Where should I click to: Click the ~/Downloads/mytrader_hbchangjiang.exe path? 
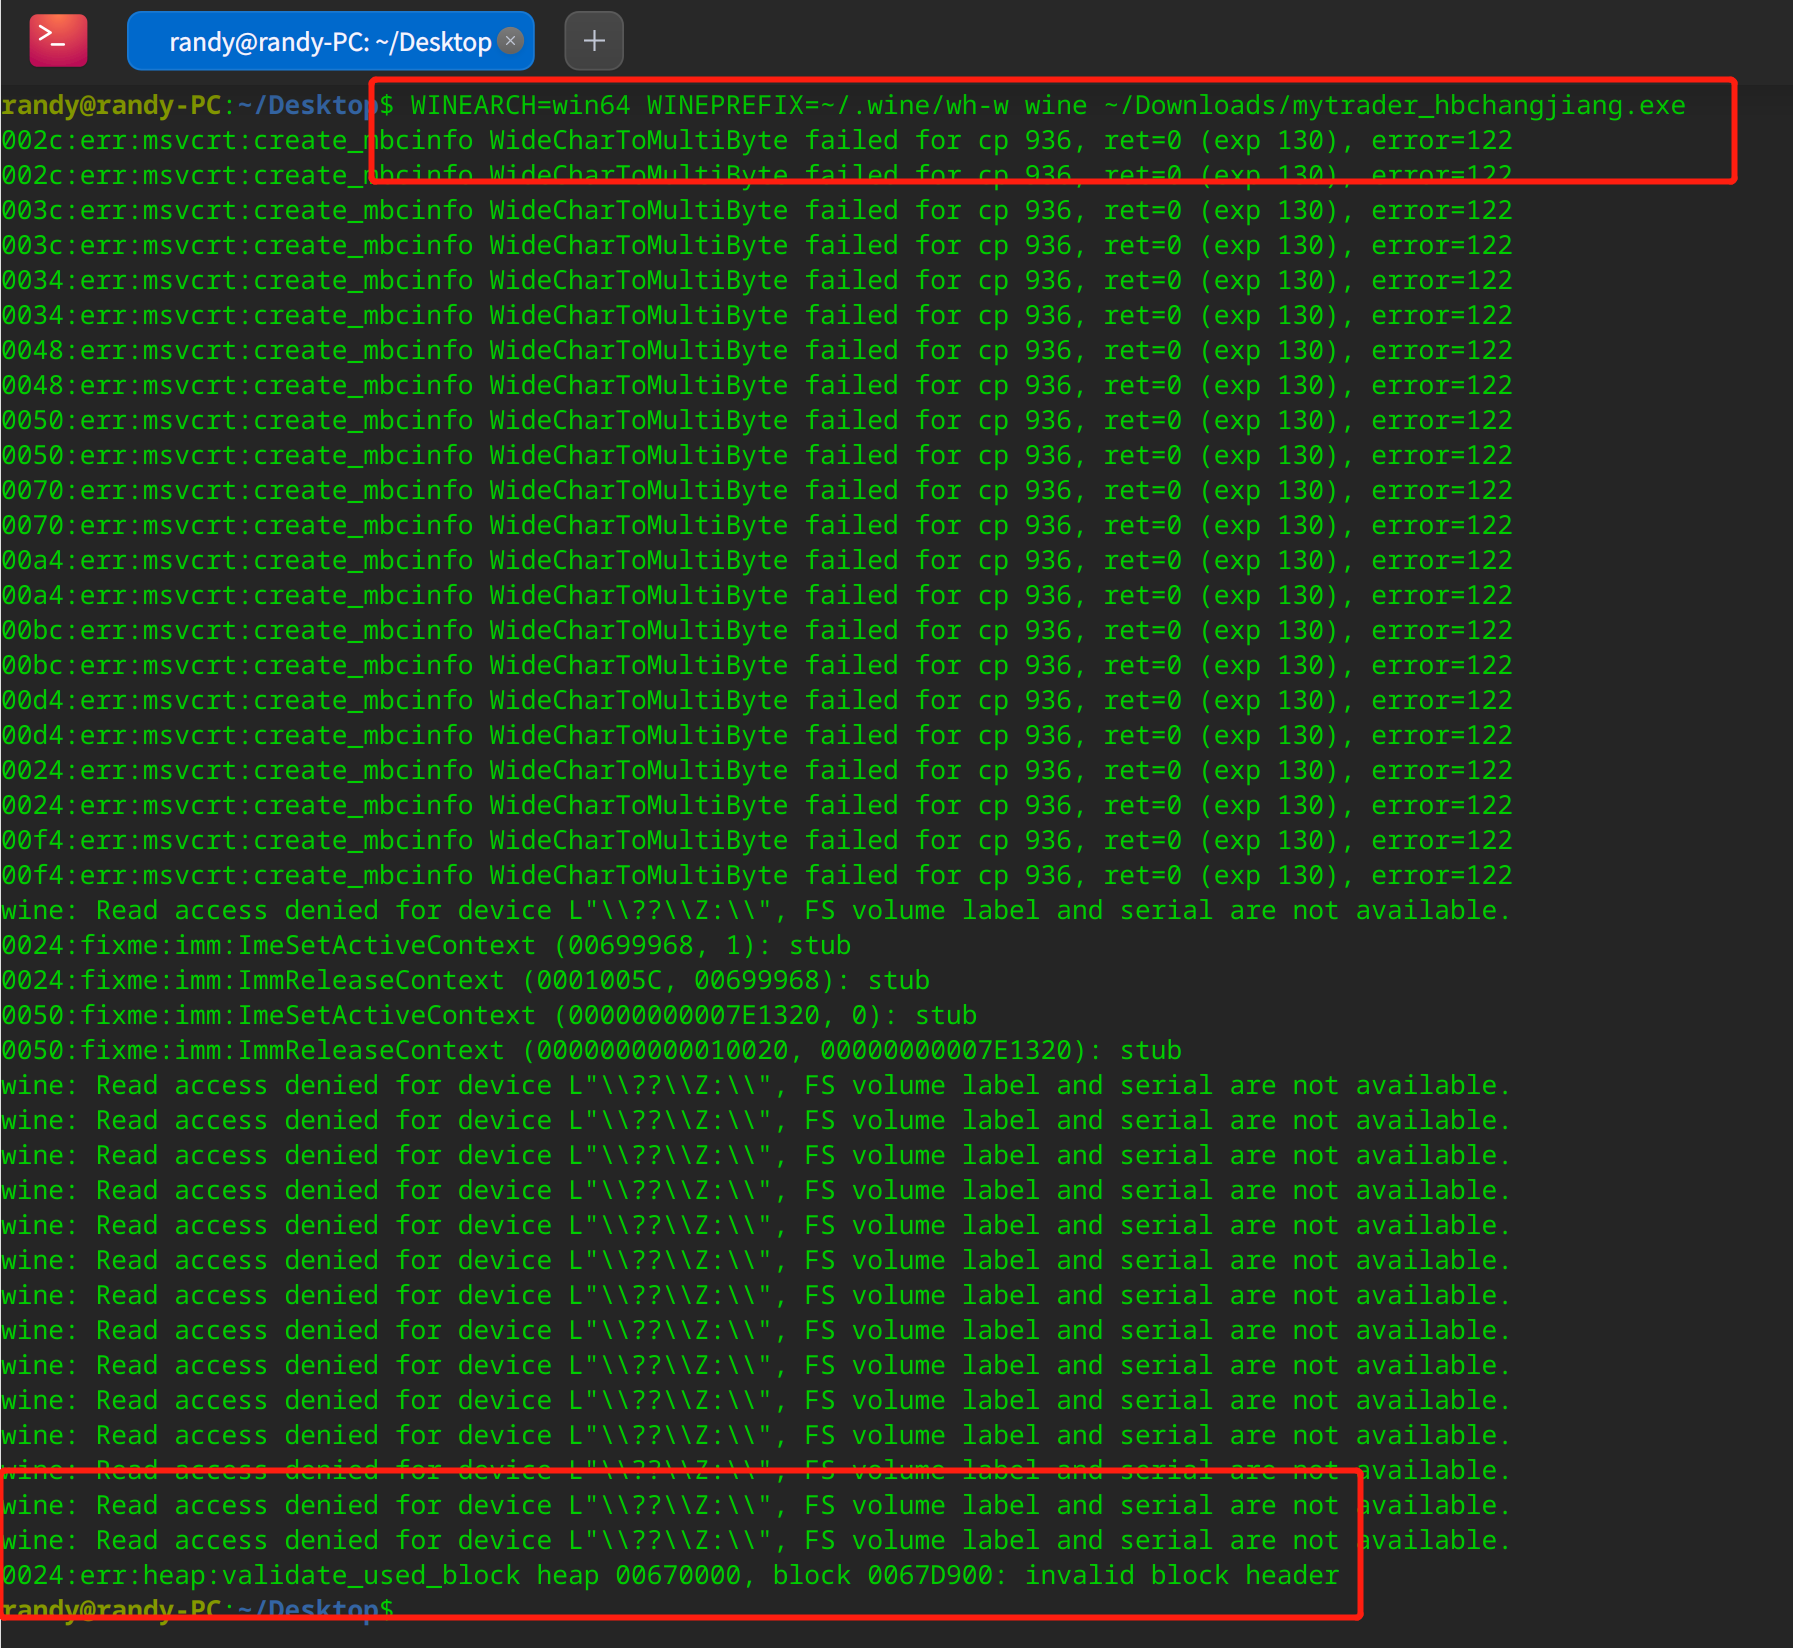tap(1395, 105)
